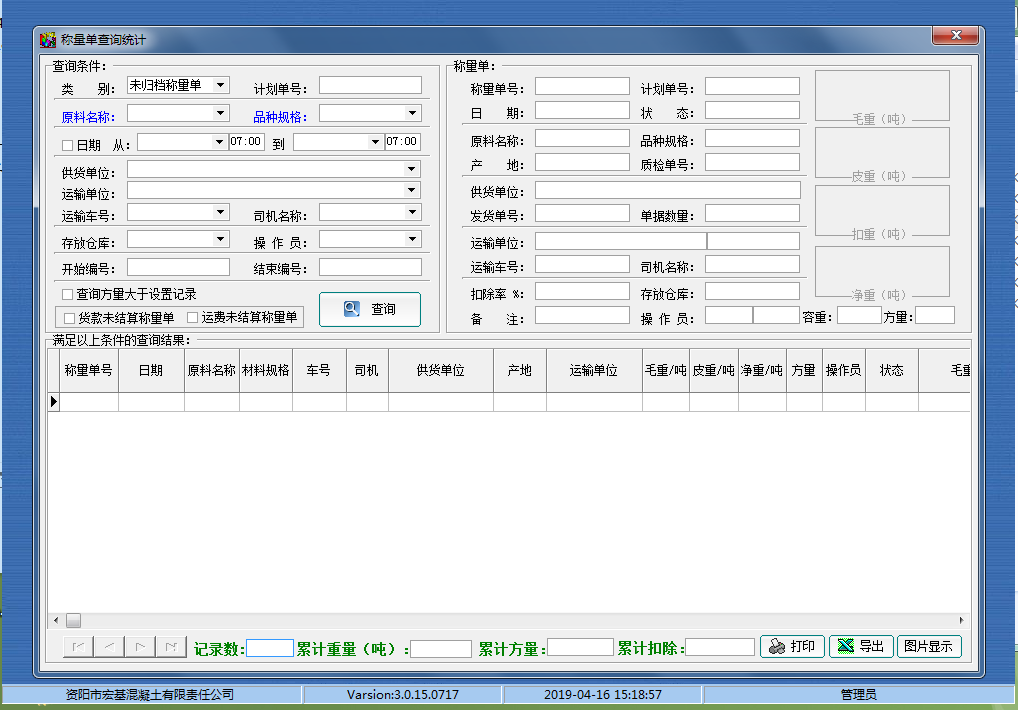Click the next-record navigation arrow icon
This screenshot has height=710, width=1018.
coord(139,647)
